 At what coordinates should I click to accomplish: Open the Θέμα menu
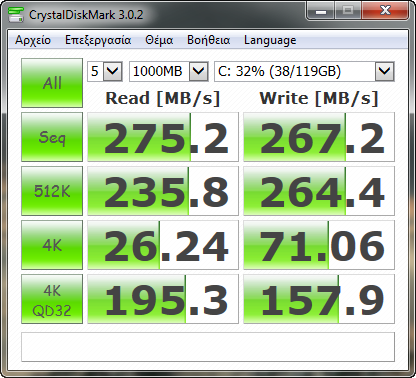159,40
